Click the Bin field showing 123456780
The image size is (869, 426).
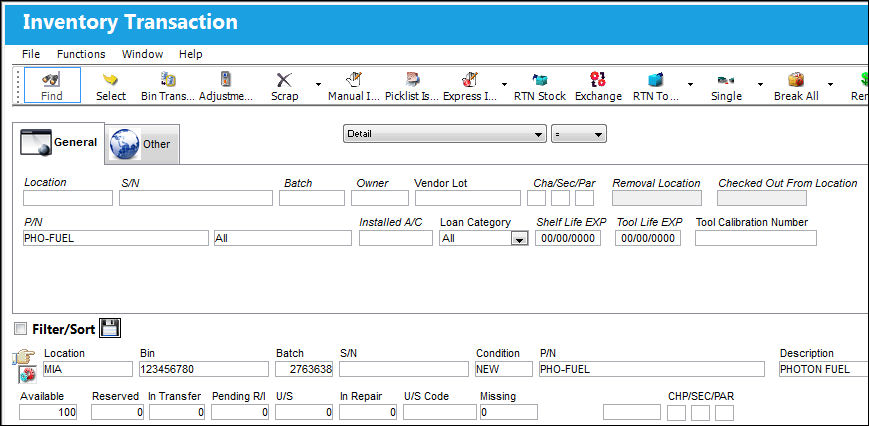(x=203, y=369)
